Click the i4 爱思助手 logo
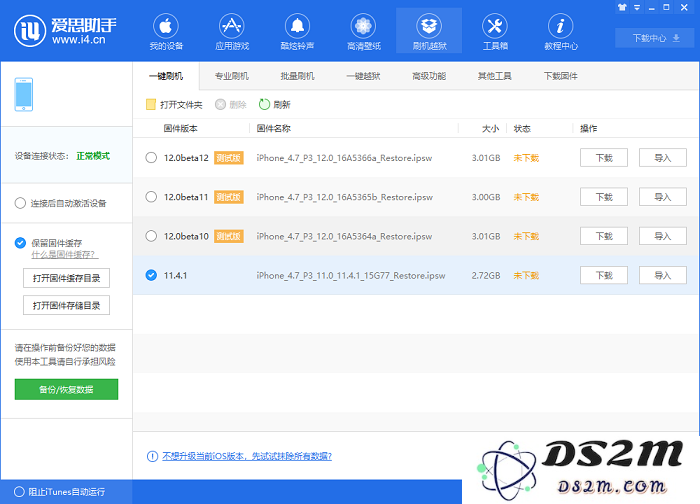This screenshot has height=504, width=700. [65, 30]
